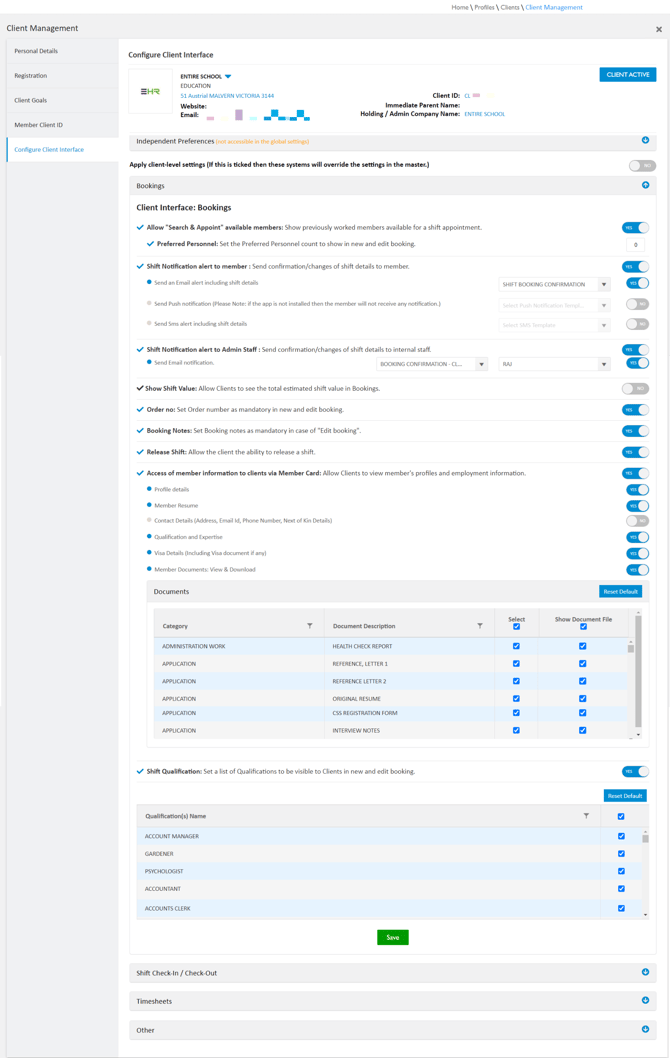Image resolution: width=670 pixels, height=1058 pixels.
Task: Toggle Visa Details access switch
Action: pos(638,554)
